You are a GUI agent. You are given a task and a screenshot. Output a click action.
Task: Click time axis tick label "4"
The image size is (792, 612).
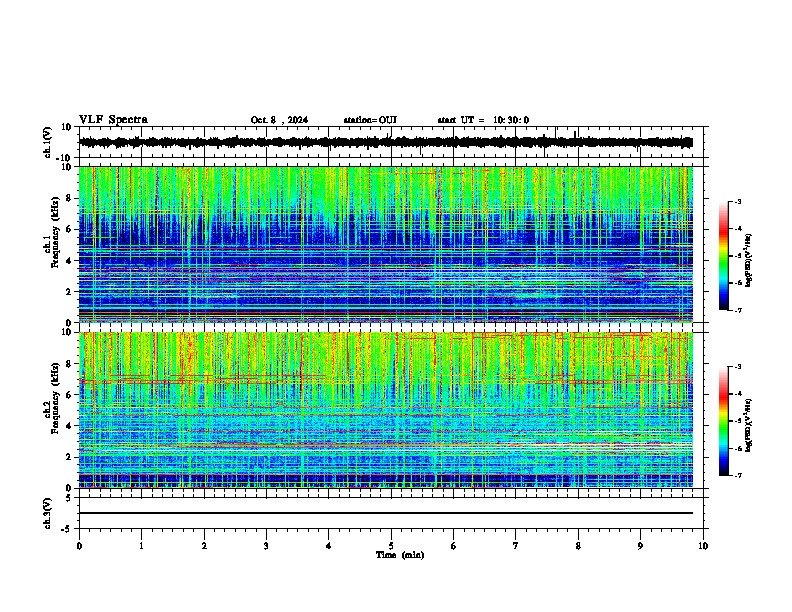(x=328, y=546)
